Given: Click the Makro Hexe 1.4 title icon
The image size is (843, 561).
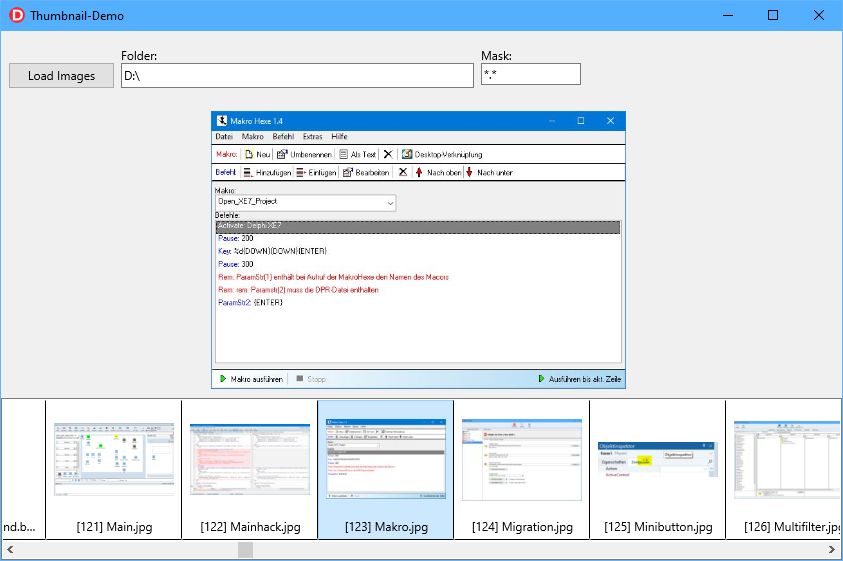Looking at the screenshot, I should (x=222, y=120).
